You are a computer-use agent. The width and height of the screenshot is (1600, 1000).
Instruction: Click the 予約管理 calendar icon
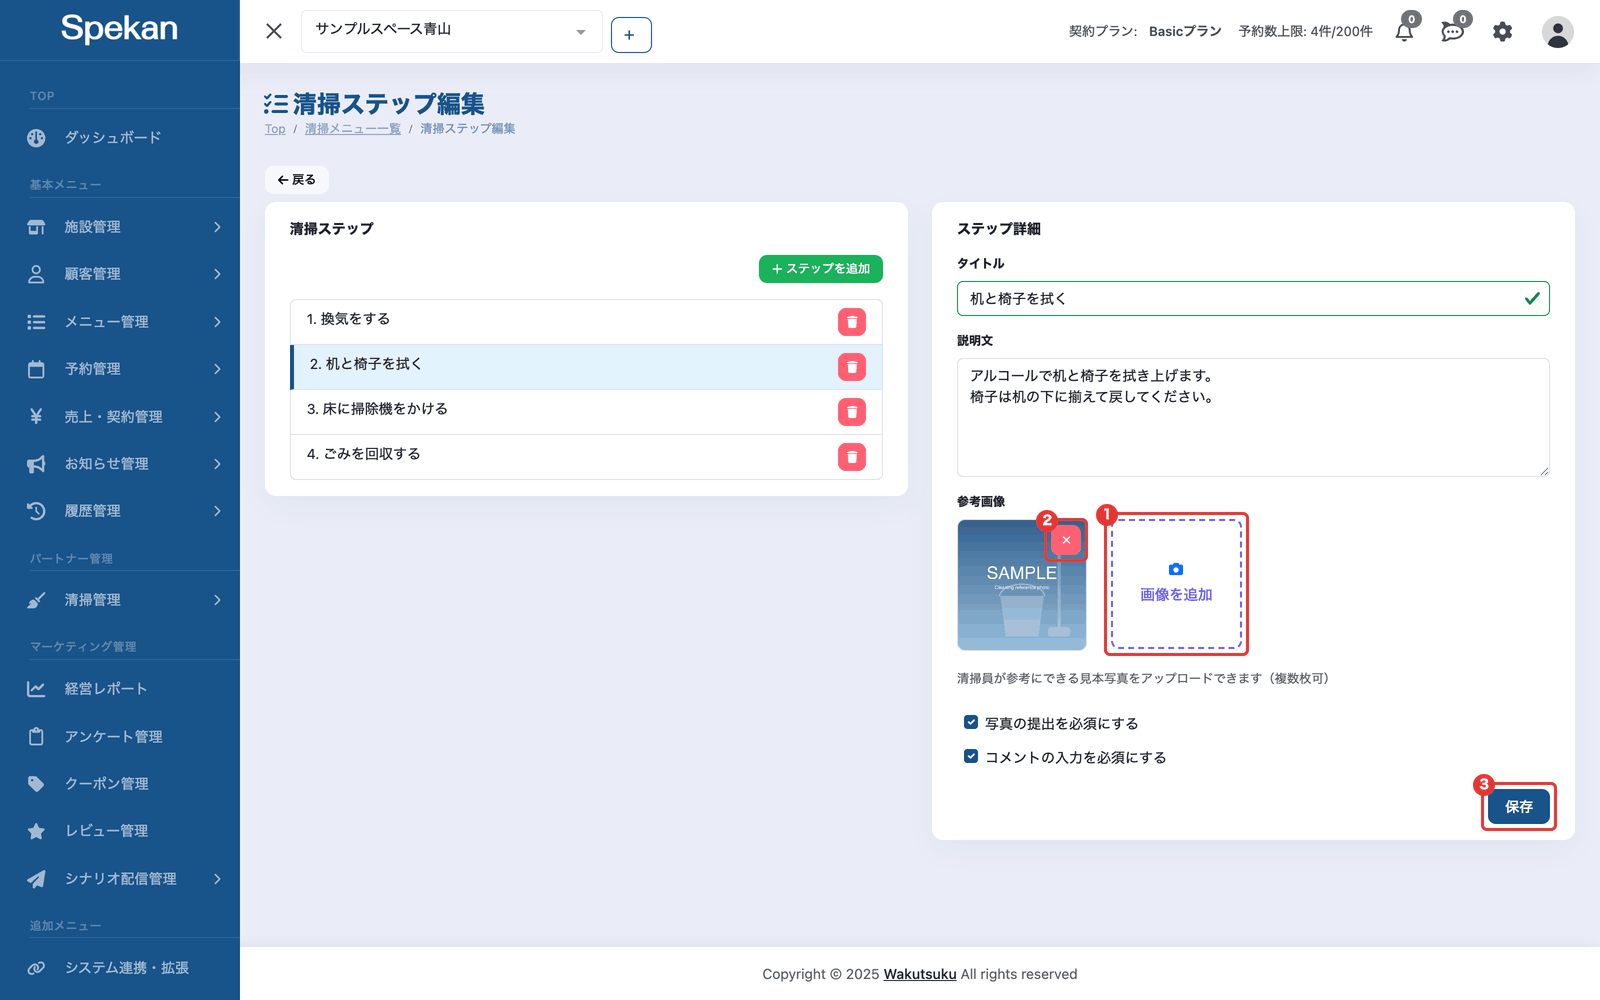pos(36,369)
